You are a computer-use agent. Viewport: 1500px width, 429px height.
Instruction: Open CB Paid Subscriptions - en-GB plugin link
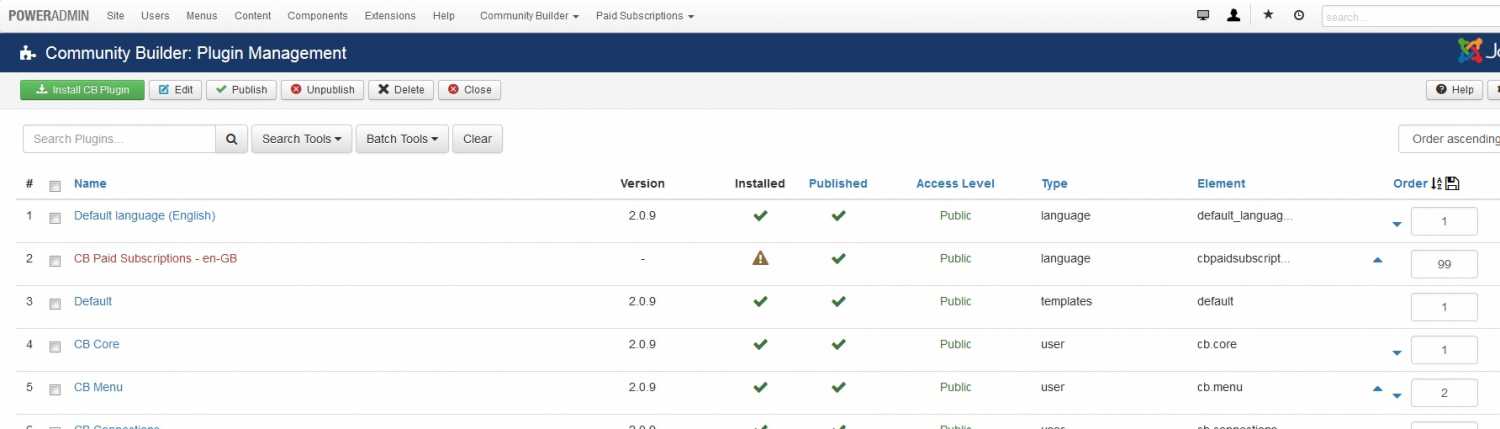155,258
